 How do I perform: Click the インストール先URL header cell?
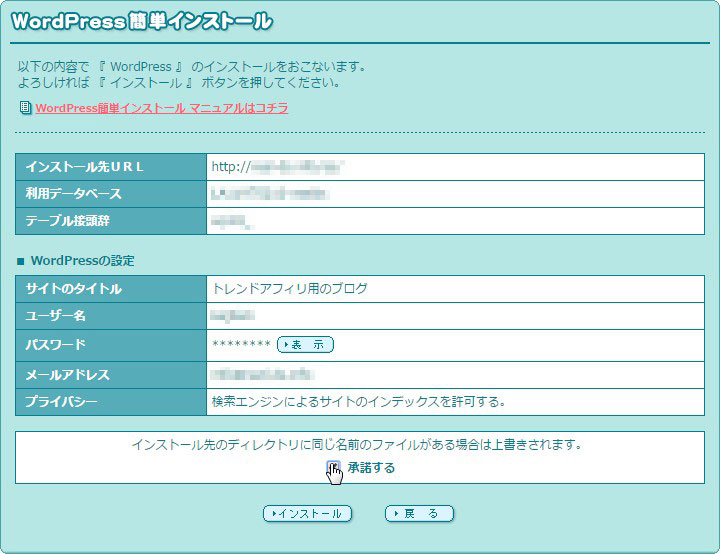coord(111,167)
